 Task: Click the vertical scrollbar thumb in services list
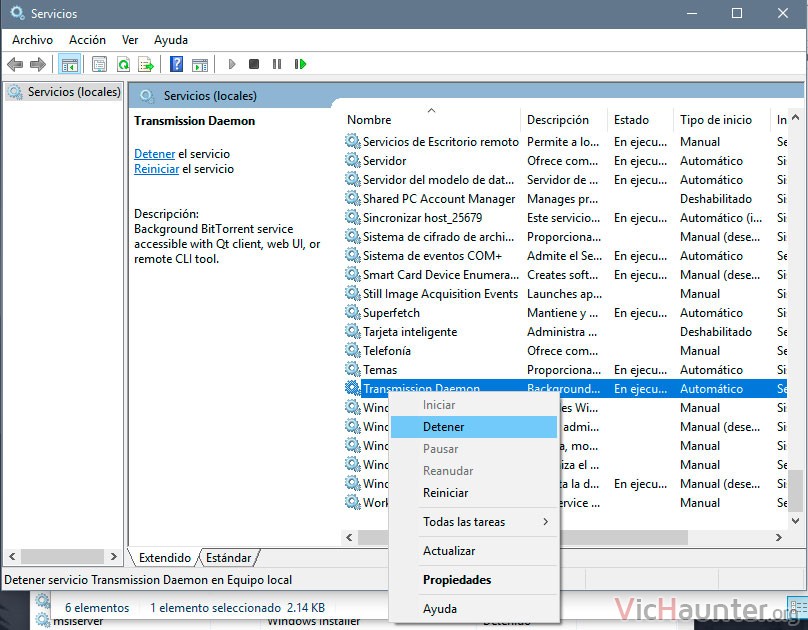tap(796, 489)
